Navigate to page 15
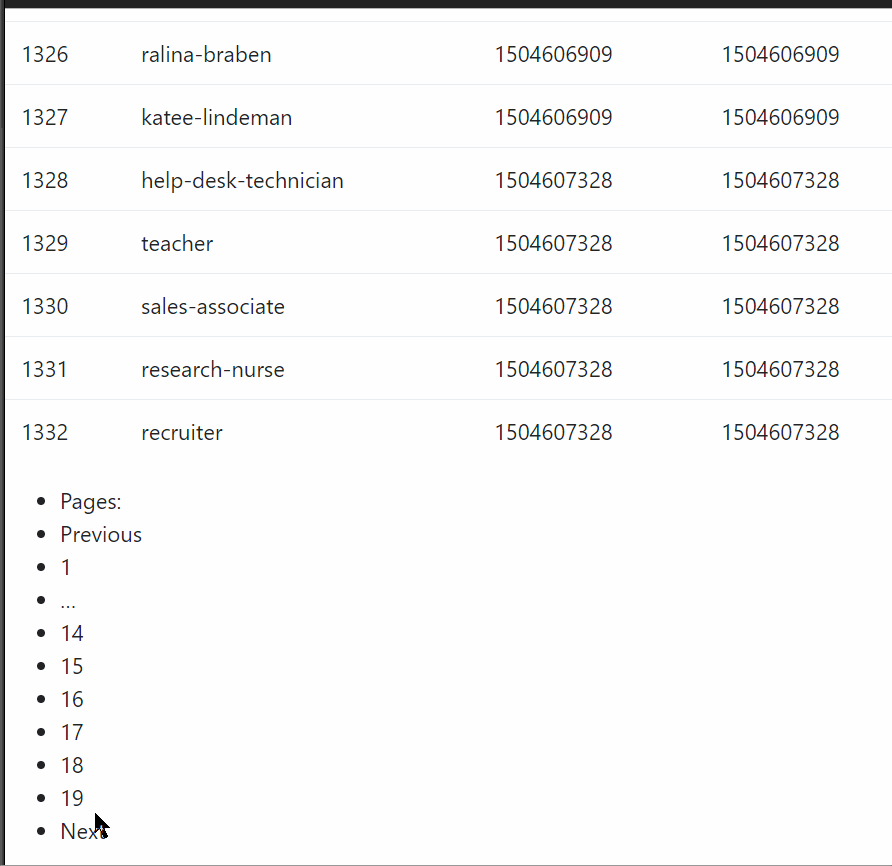 point(72,667)
